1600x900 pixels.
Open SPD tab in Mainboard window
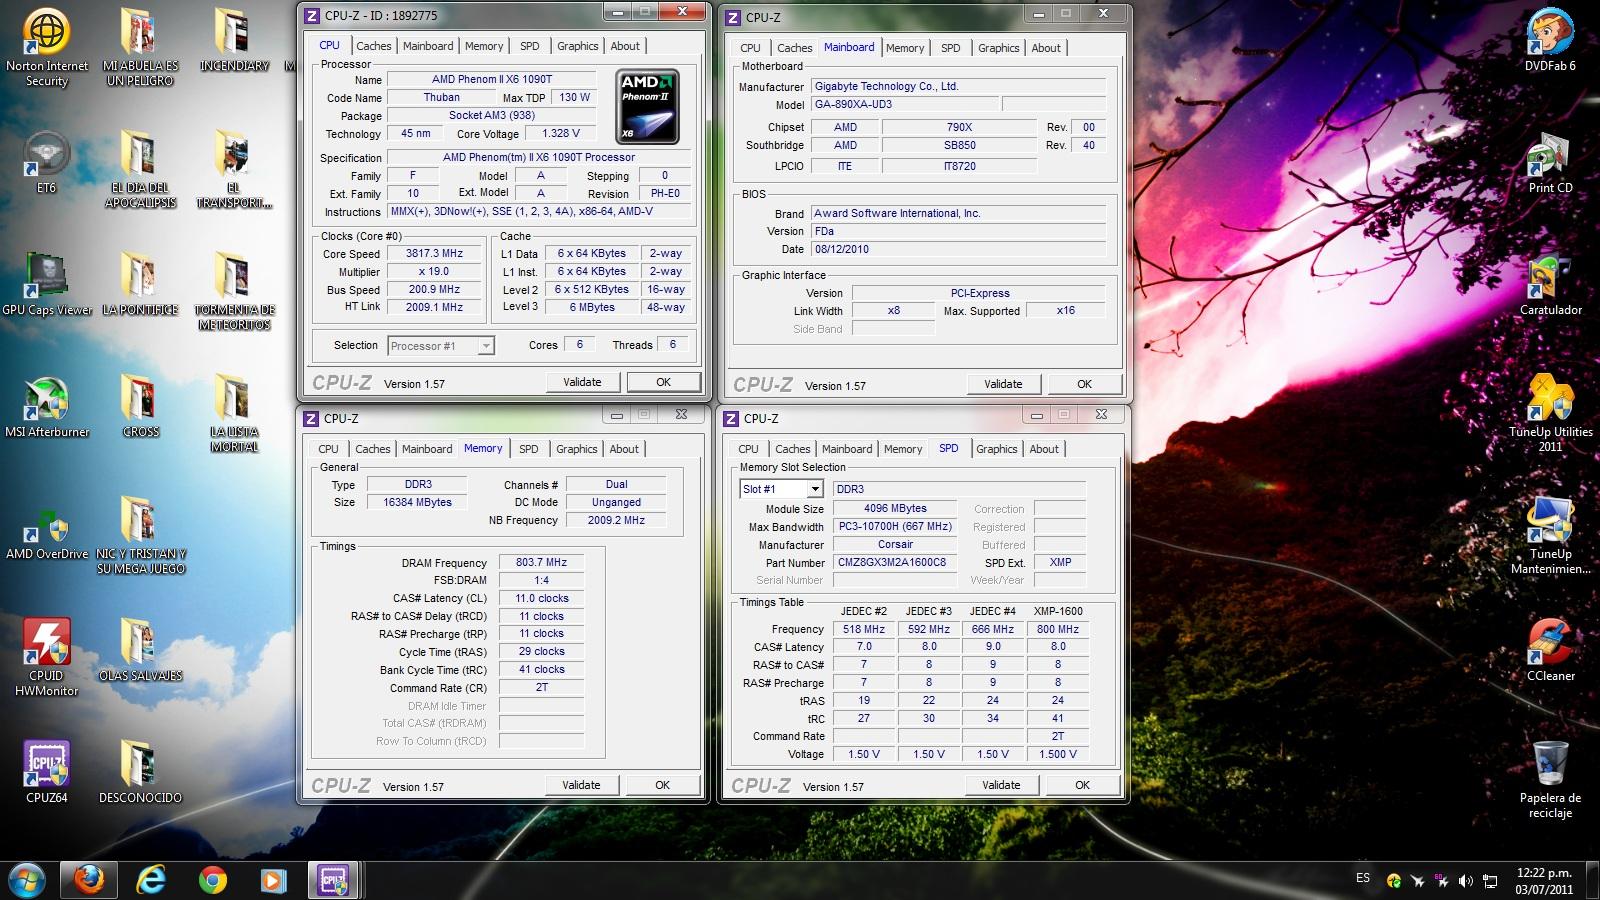pos(950,48)
